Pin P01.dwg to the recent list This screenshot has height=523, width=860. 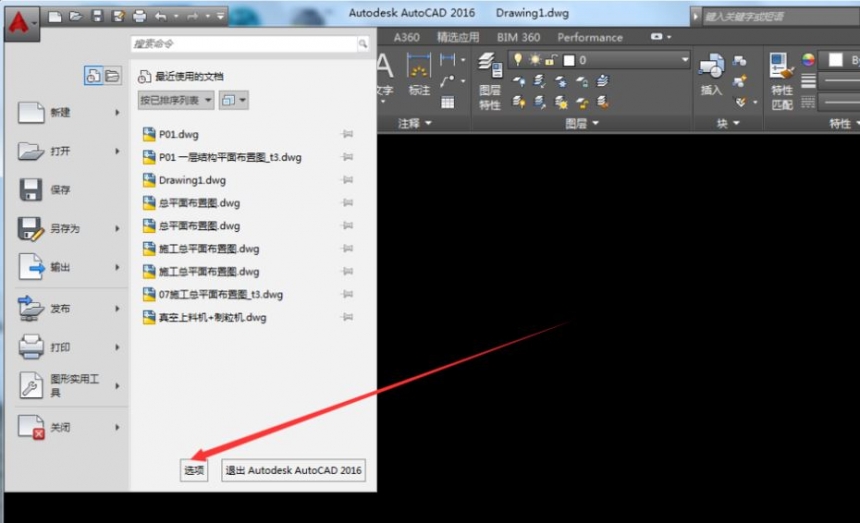[x=347, y=134]
